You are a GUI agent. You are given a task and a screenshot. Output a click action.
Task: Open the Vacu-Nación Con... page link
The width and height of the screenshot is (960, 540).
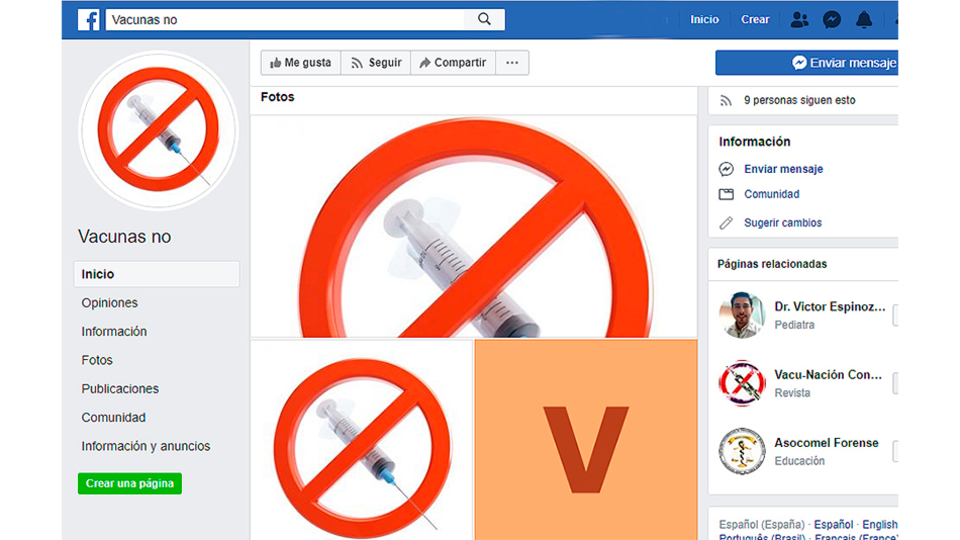click(828, 375)
